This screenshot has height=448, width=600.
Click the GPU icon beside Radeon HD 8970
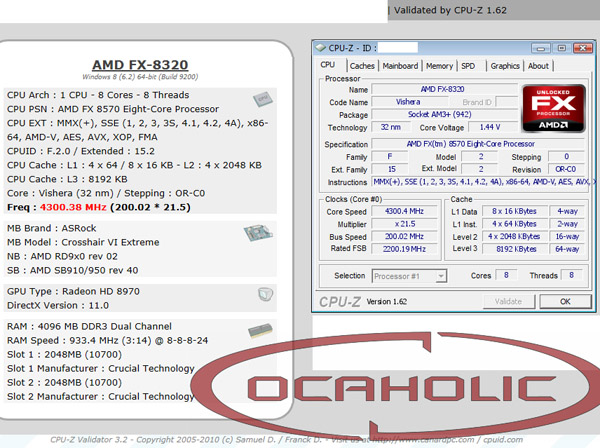click(265, 294)
